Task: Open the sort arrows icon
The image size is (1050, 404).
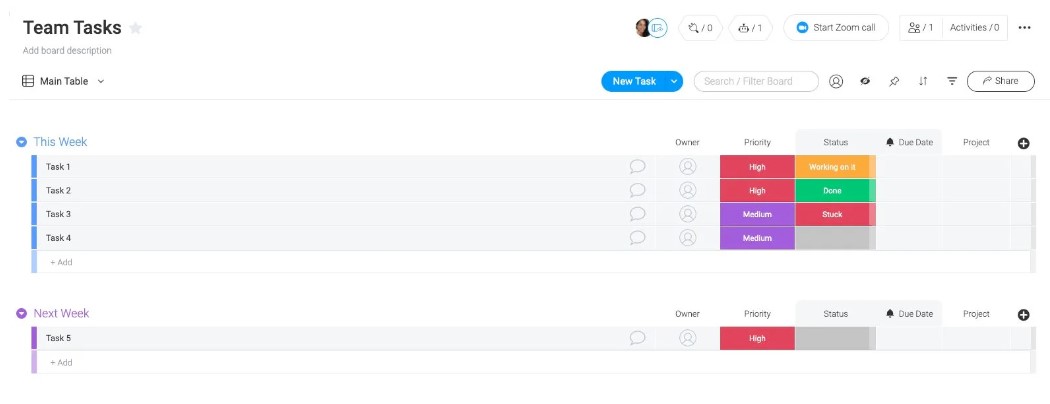Action: tap(923, 81)
